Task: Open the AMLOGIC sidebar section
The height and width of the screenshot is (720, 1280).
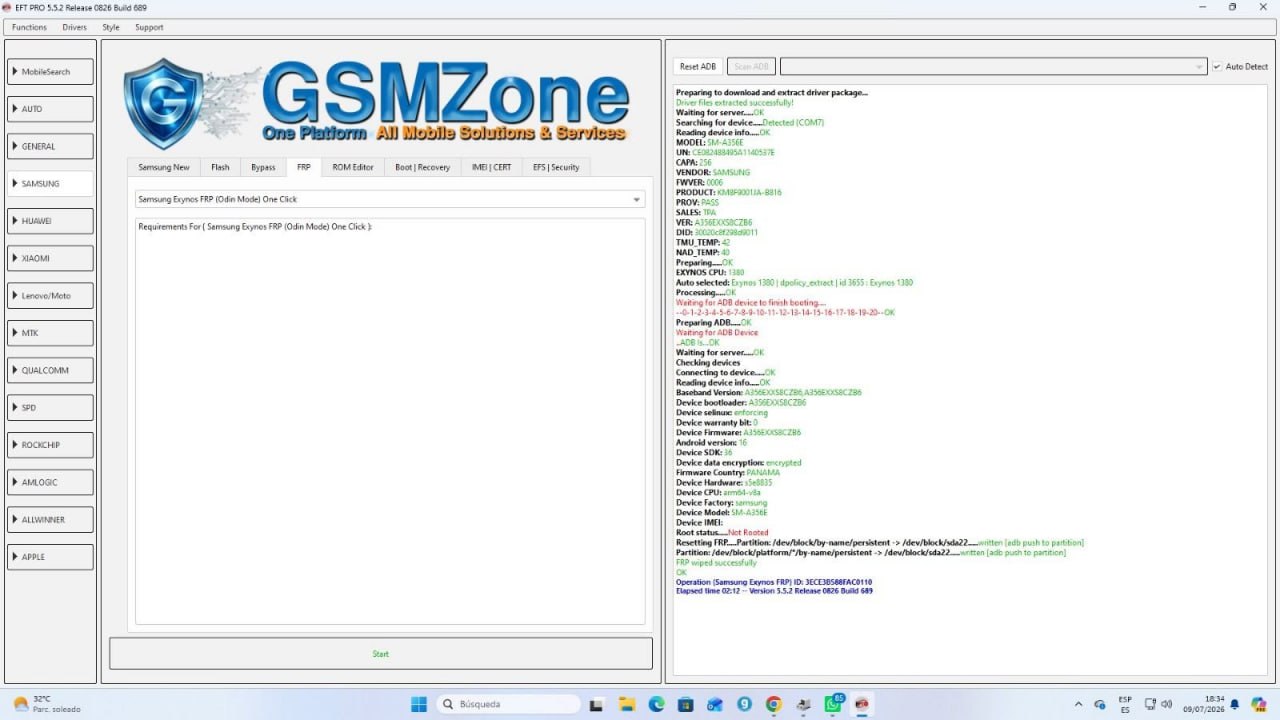Action: click(x=51, y=482)
